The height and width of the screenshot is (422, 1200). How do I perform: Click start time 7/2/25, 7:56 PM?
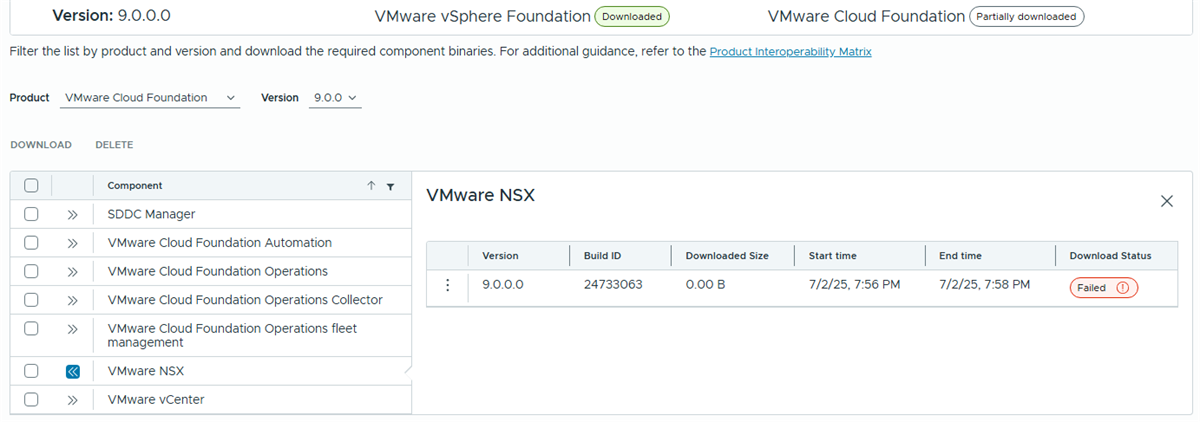pyautogui.click(x=854, y=285)
